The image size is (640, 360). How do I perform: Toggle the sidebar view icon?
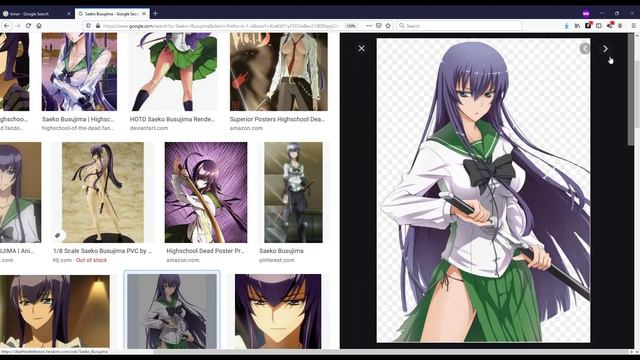point(599,26)
